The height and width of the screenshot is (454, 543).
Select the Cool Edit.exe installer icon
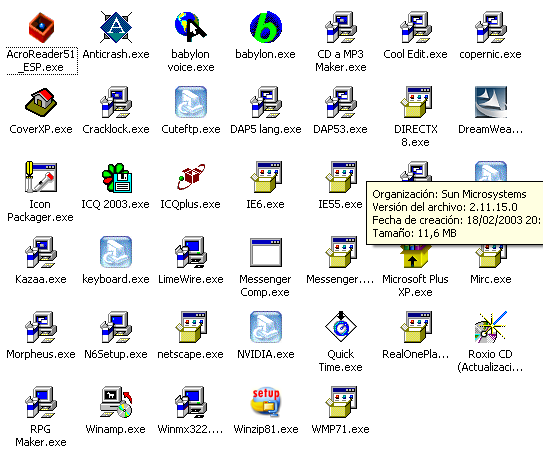click(416, 27)
